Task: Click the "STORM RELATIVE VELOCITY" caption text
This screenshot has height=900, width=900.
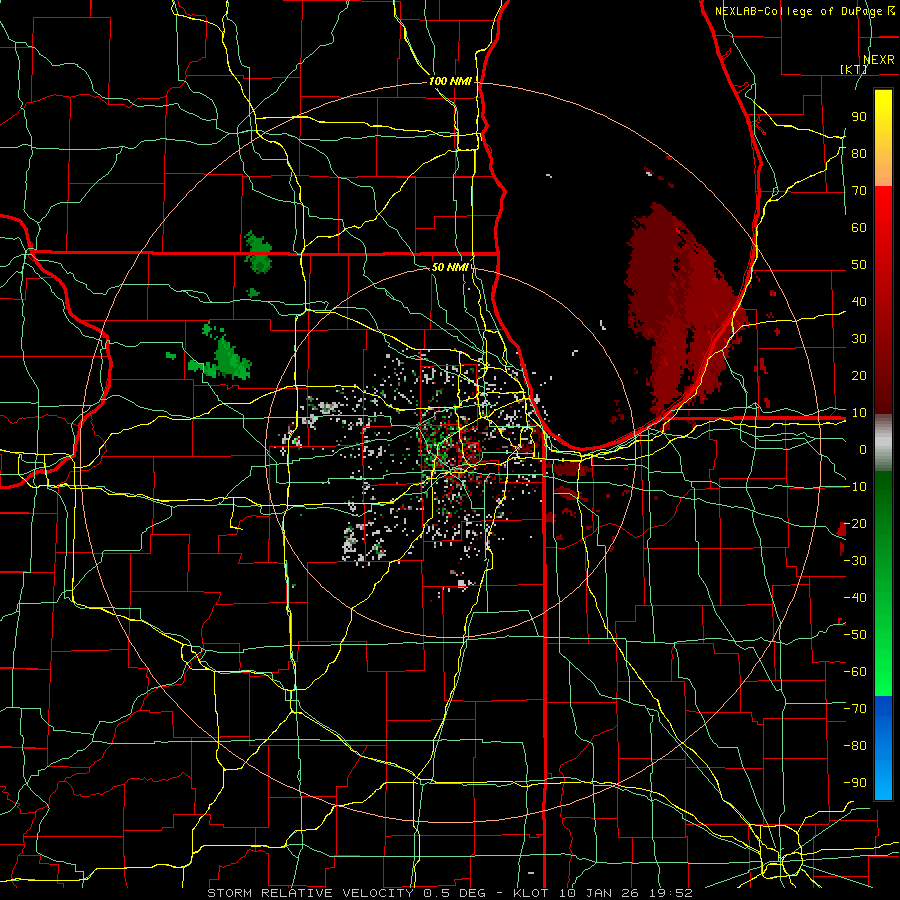Action: (x=310, y=893)
